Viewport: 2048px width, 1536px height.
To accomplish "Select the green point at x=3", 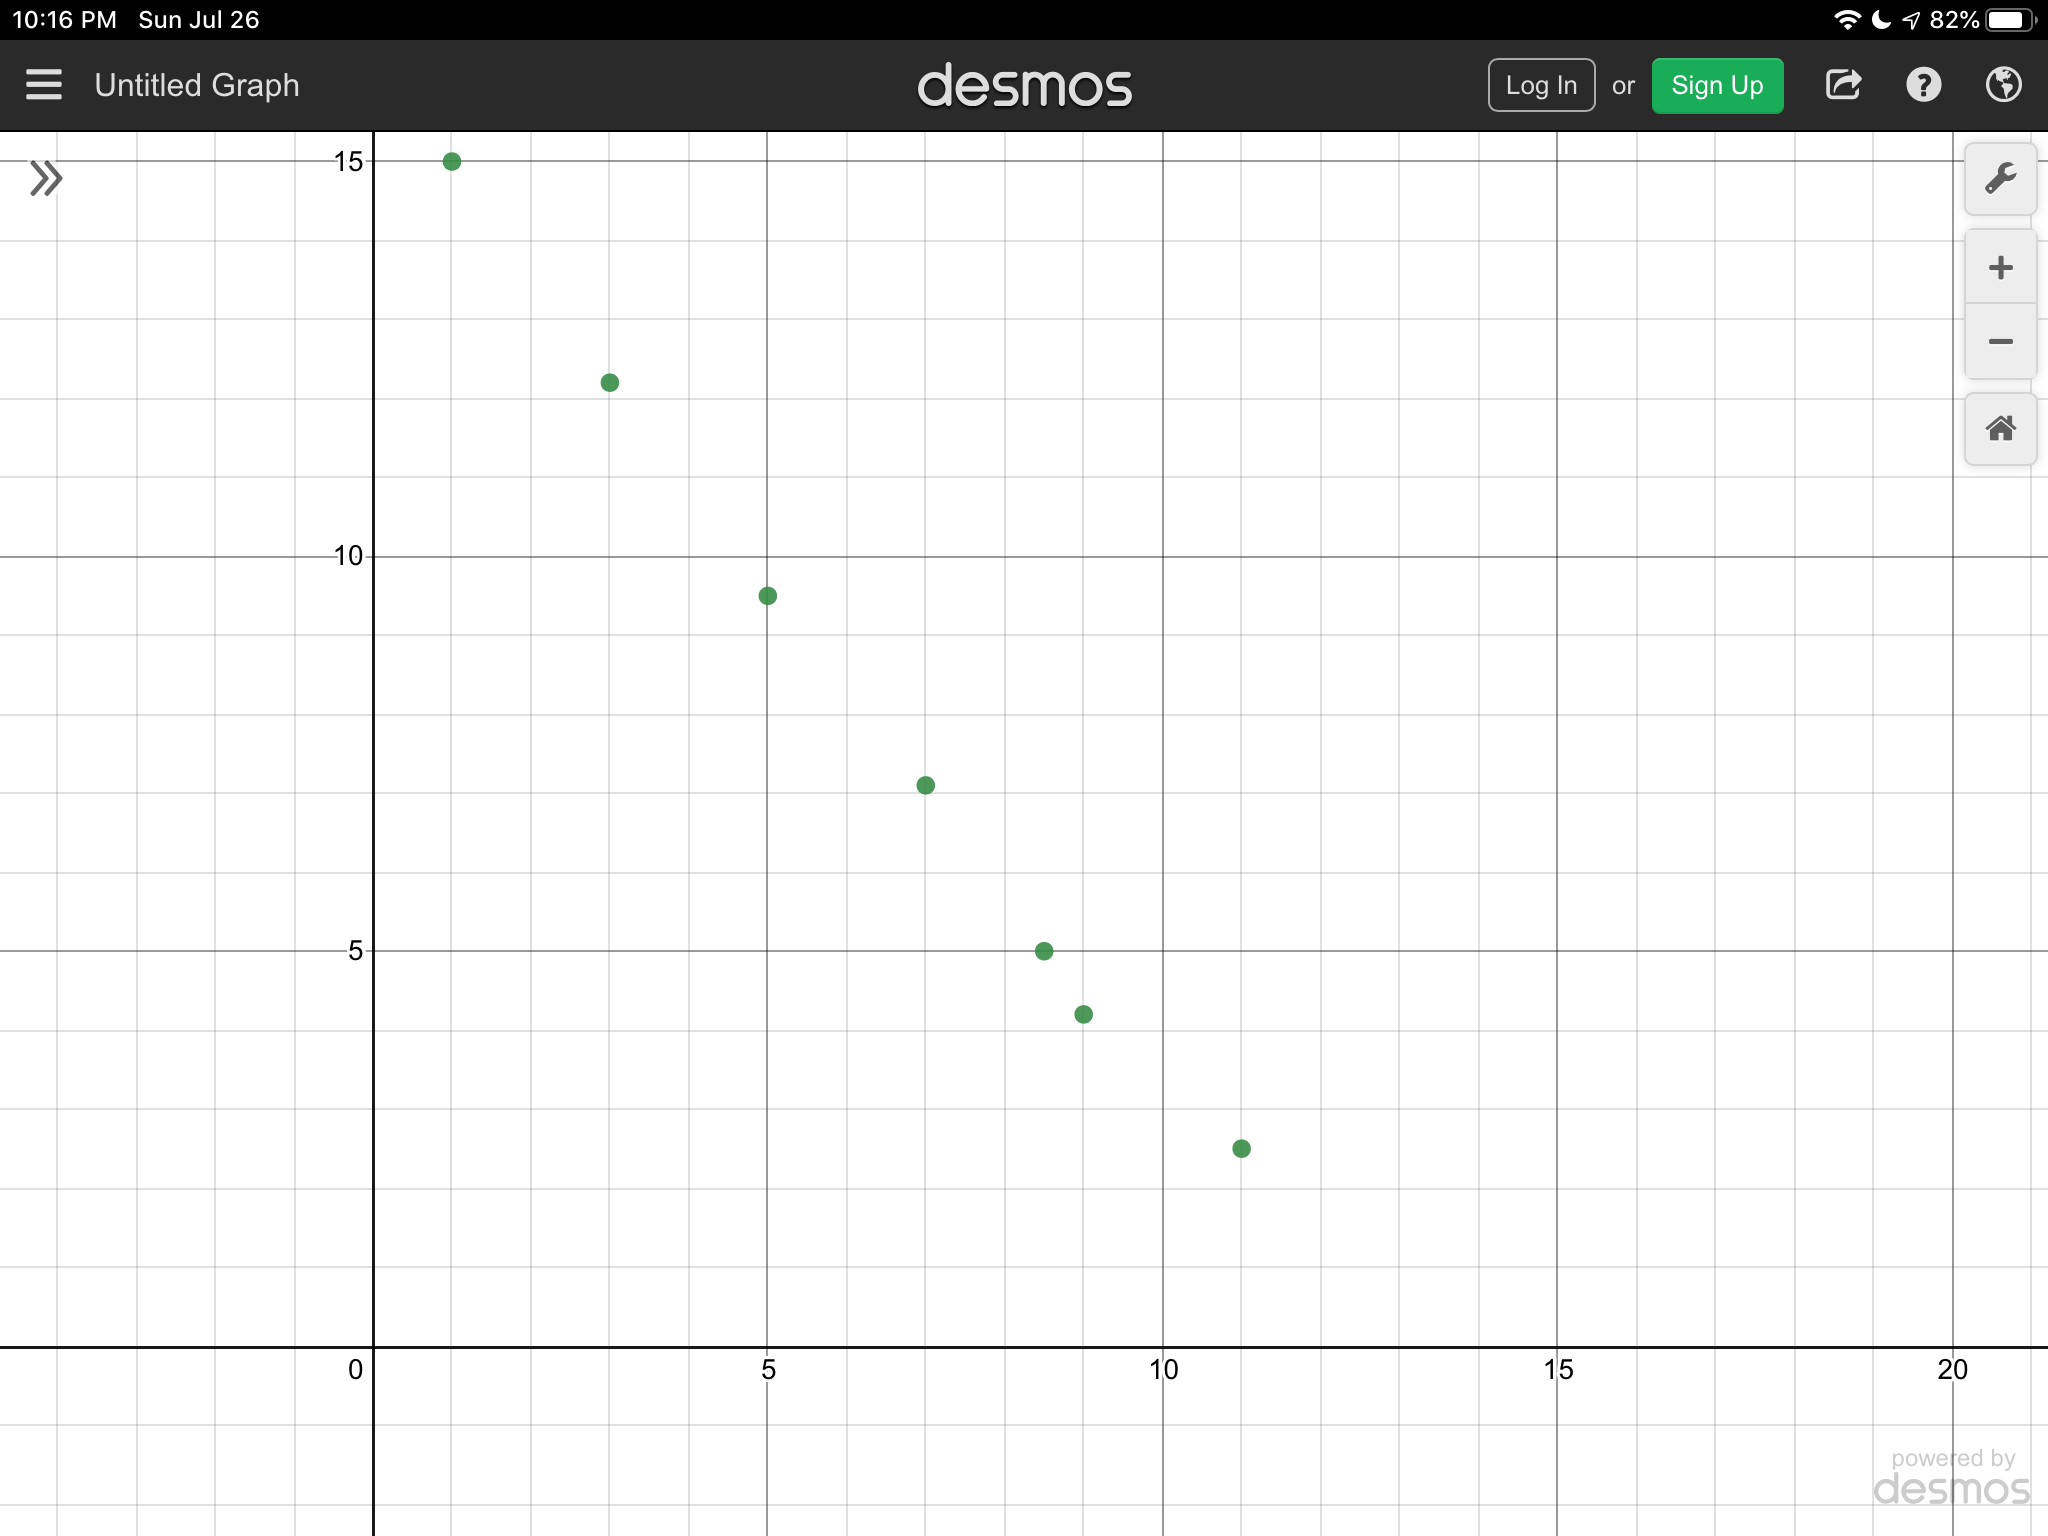I will [610, 383].
